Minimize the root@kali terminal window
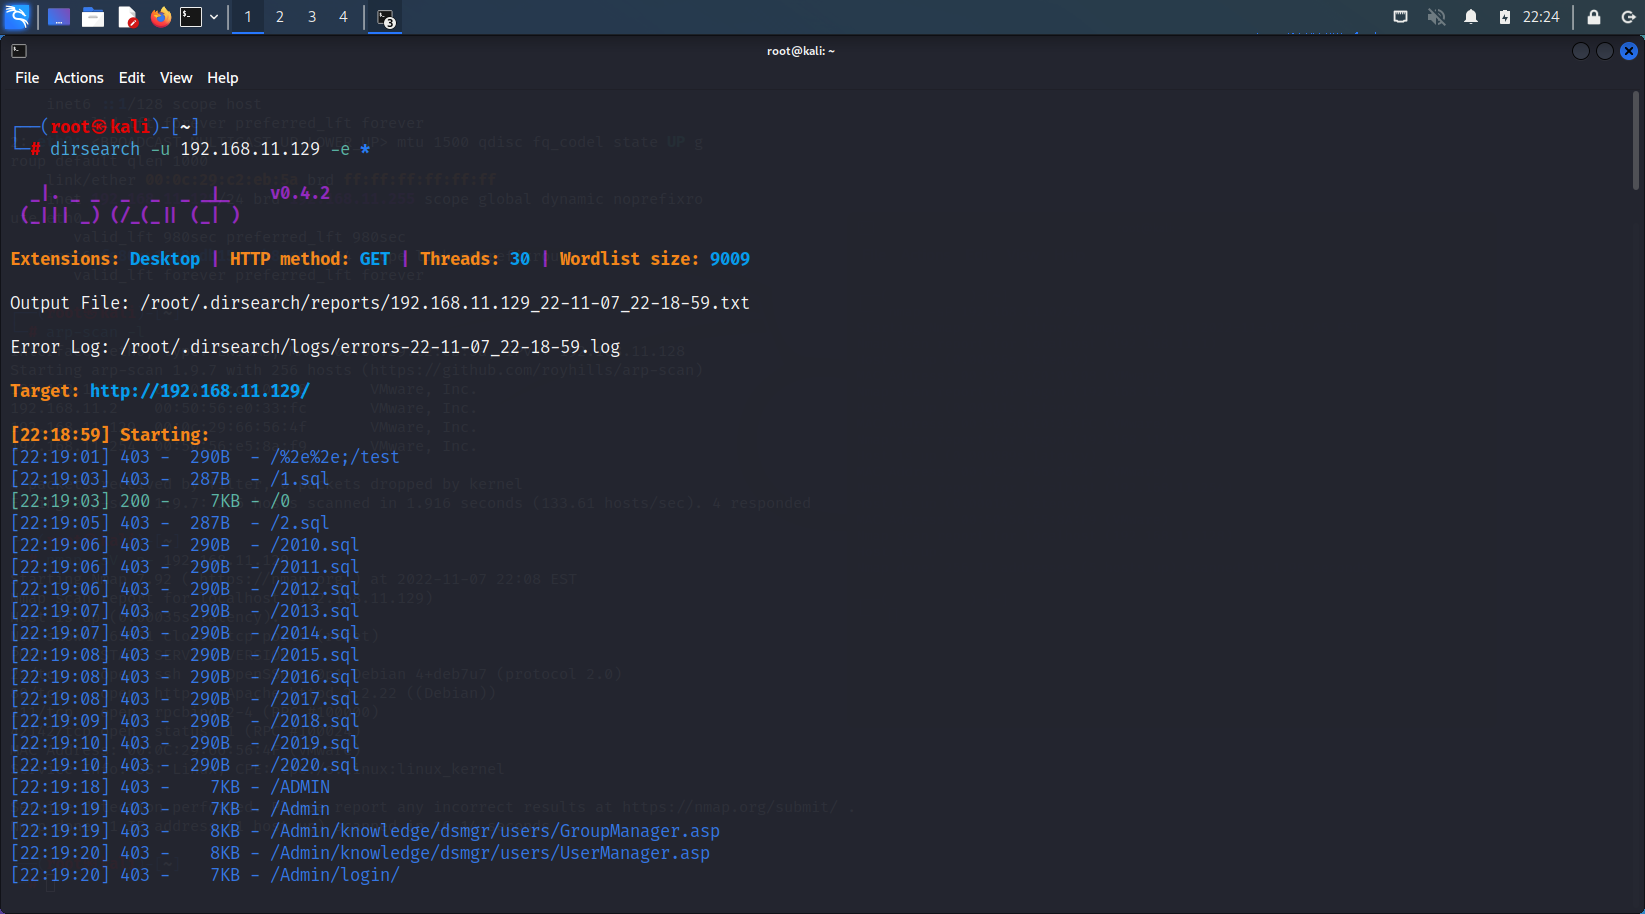Viewport: 1645px width, 914px height. click(x=1581, y=51)
